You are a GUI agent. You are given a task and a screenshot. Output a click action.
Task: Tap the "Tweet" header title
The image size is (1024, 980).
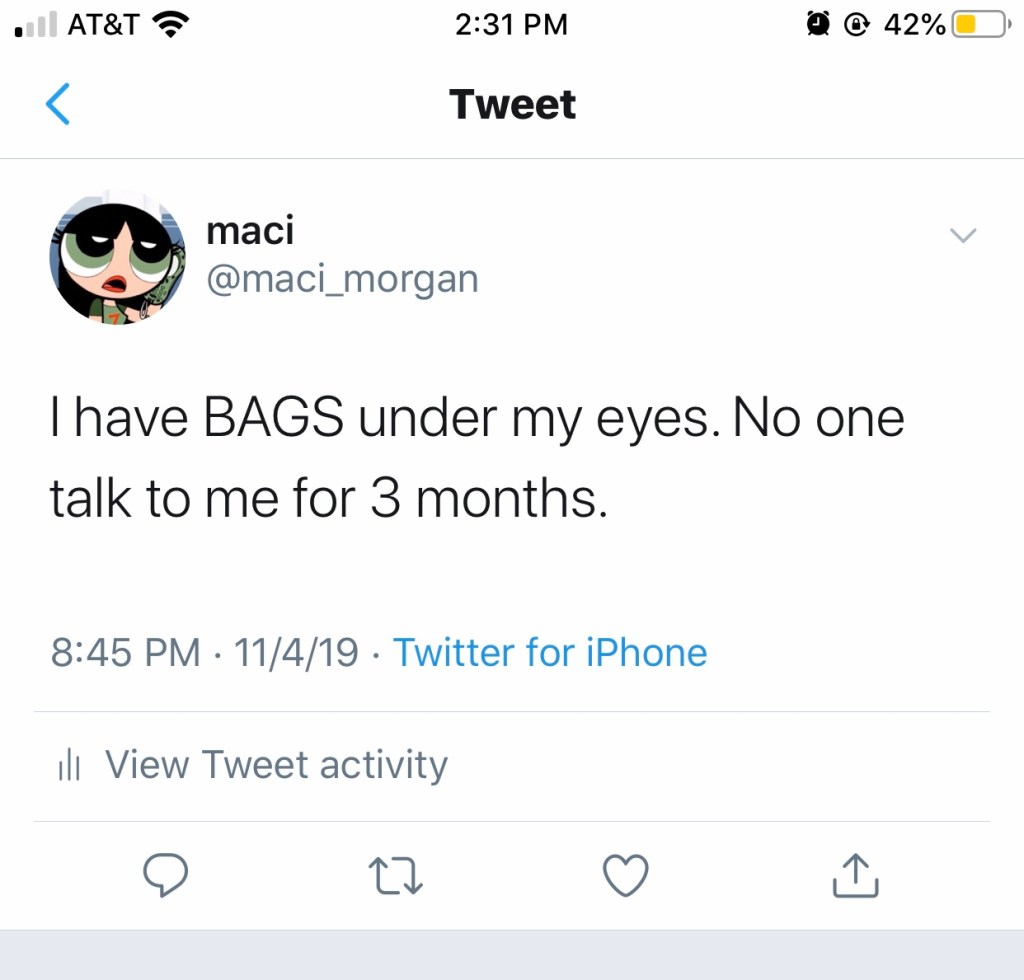512,105
